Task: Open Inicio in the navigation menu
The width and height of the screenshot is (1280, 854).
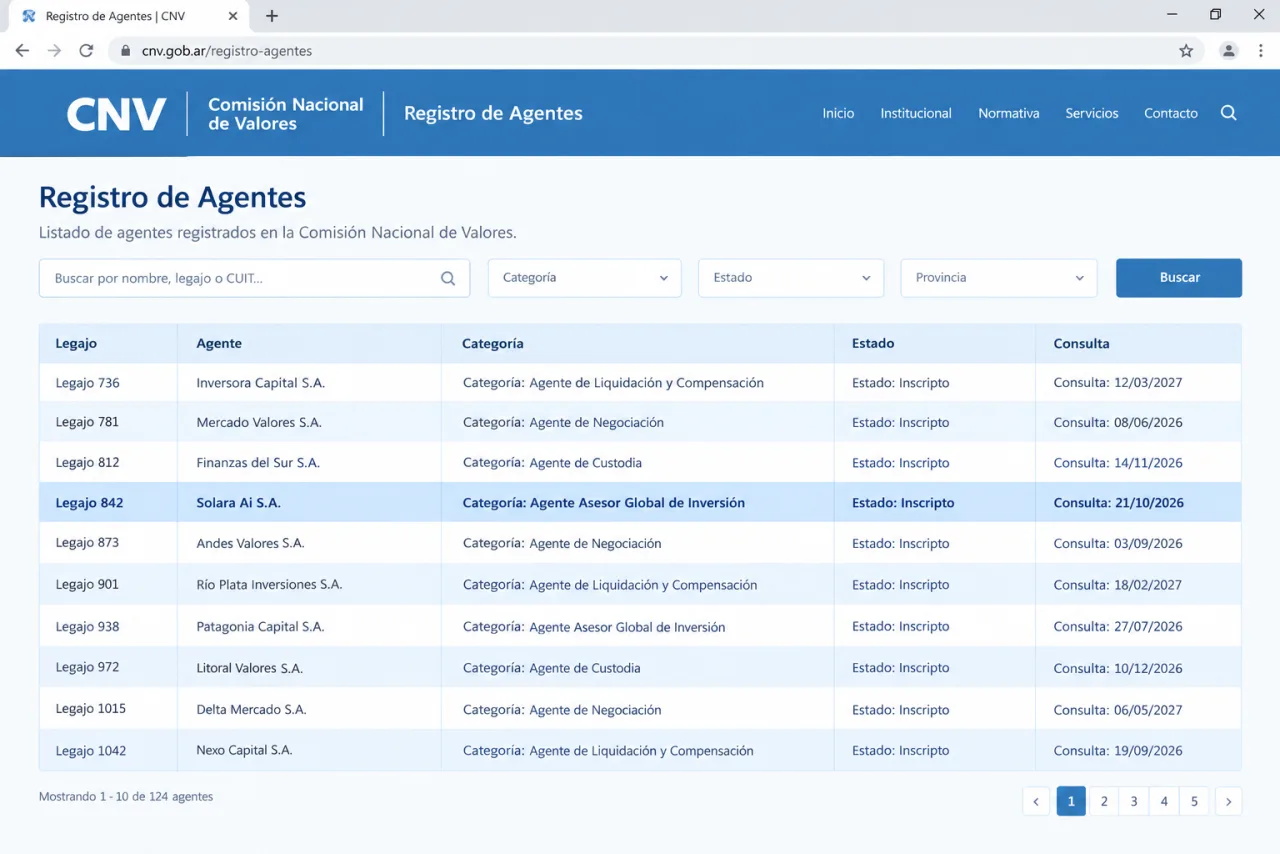Action: point(838,114)
